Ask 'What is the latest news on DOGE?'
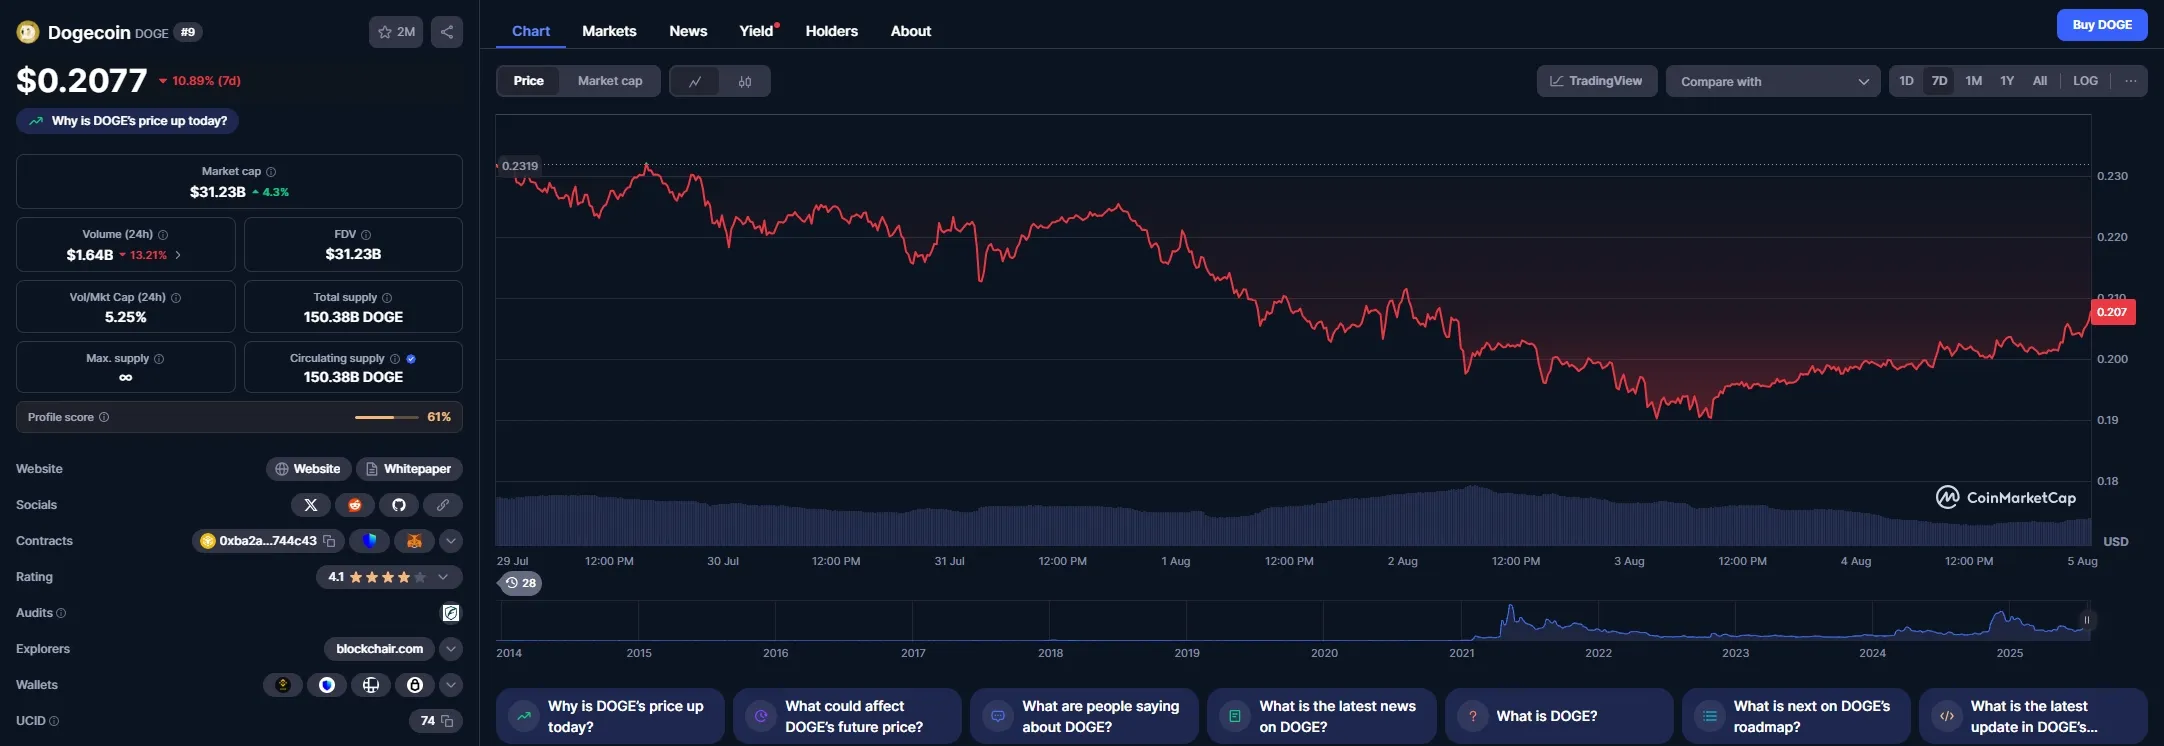Image resolution: width=2164 pixels, height=746 pixels. click(1321, 716)
